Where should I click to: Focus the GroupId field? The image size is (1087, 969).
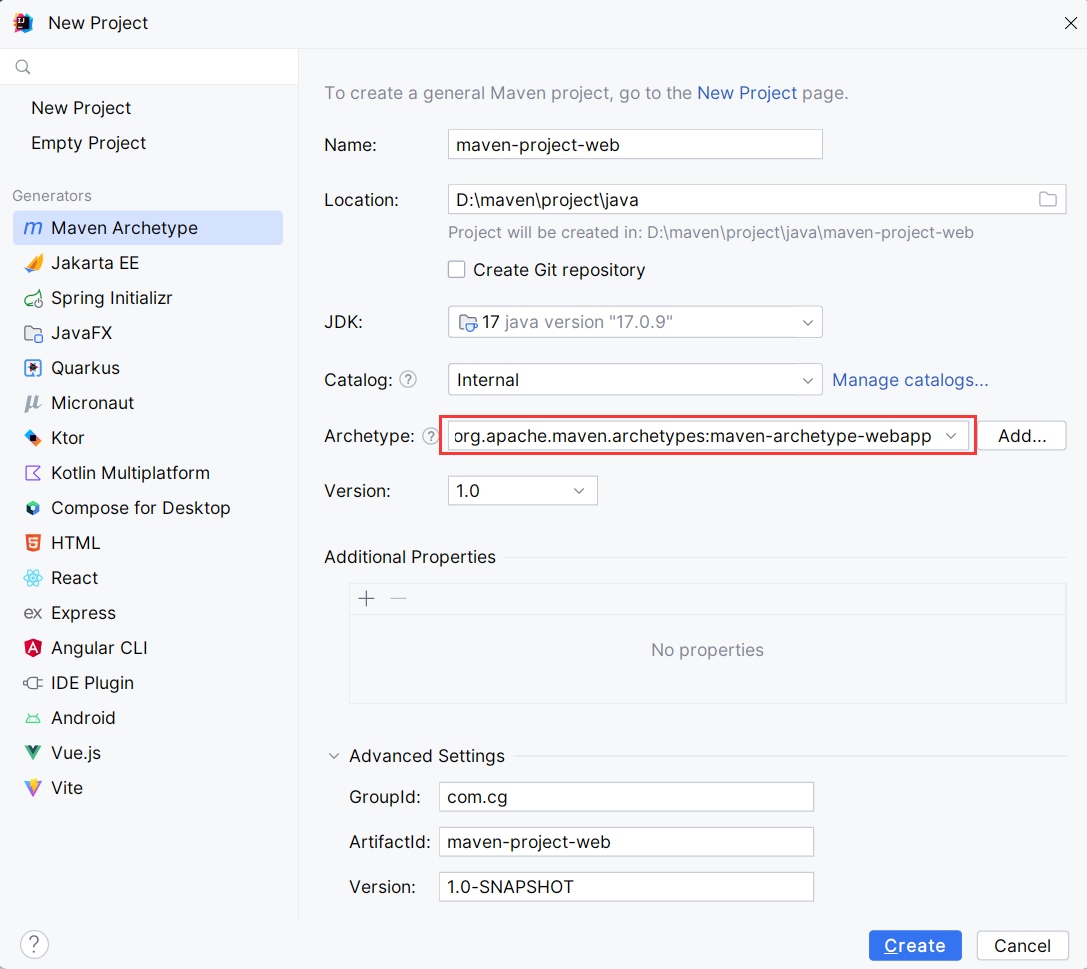click(x=626, y=797)
